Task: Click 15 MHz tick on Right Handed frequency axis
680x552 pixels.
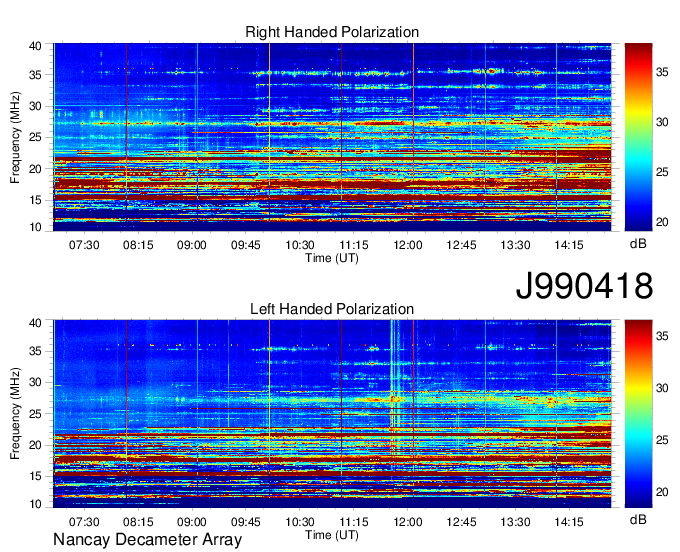Action: (35, 200)
